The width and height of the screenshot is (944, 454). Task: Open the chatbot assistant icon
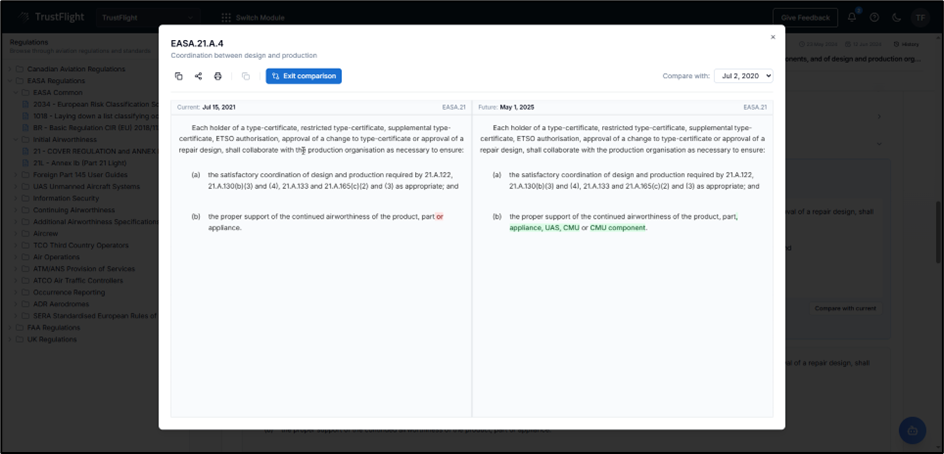pos(912,431)
